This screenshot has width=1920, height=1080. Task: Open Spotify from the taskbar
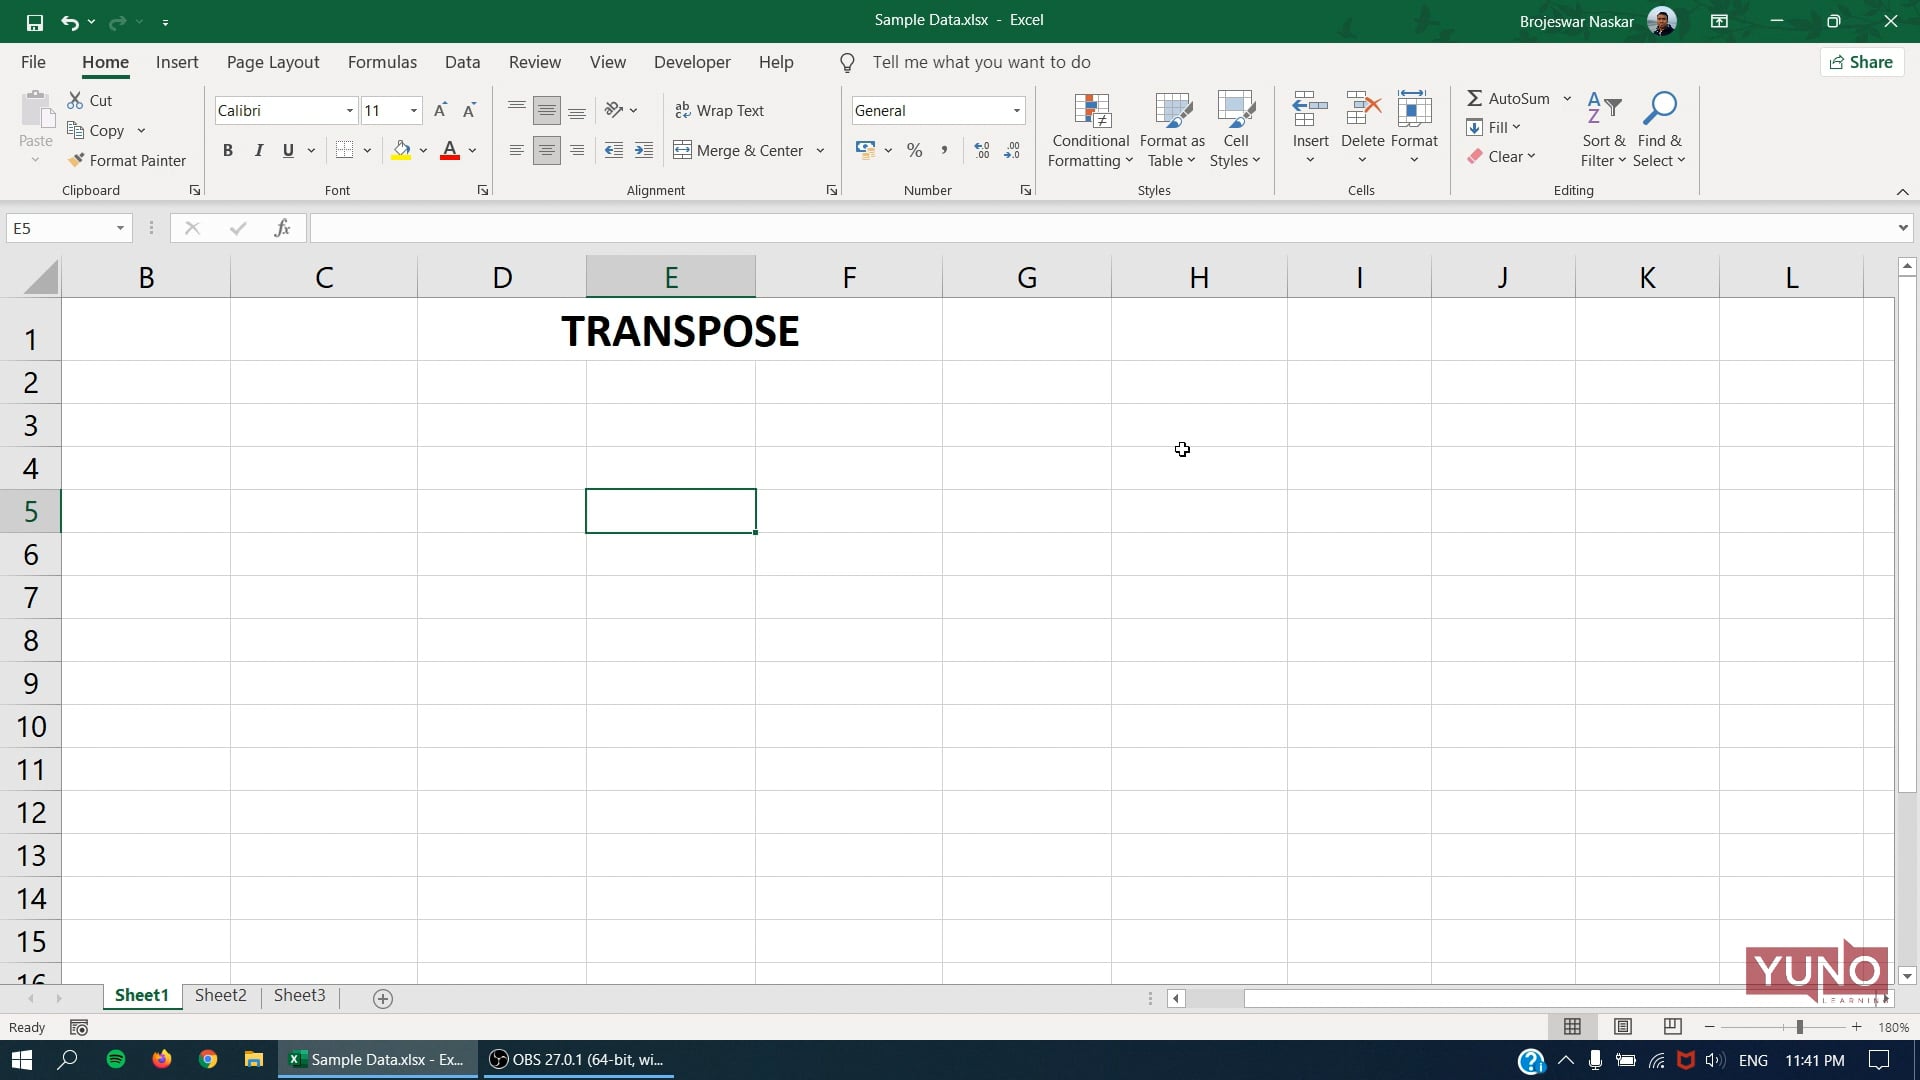[116, 1059]
